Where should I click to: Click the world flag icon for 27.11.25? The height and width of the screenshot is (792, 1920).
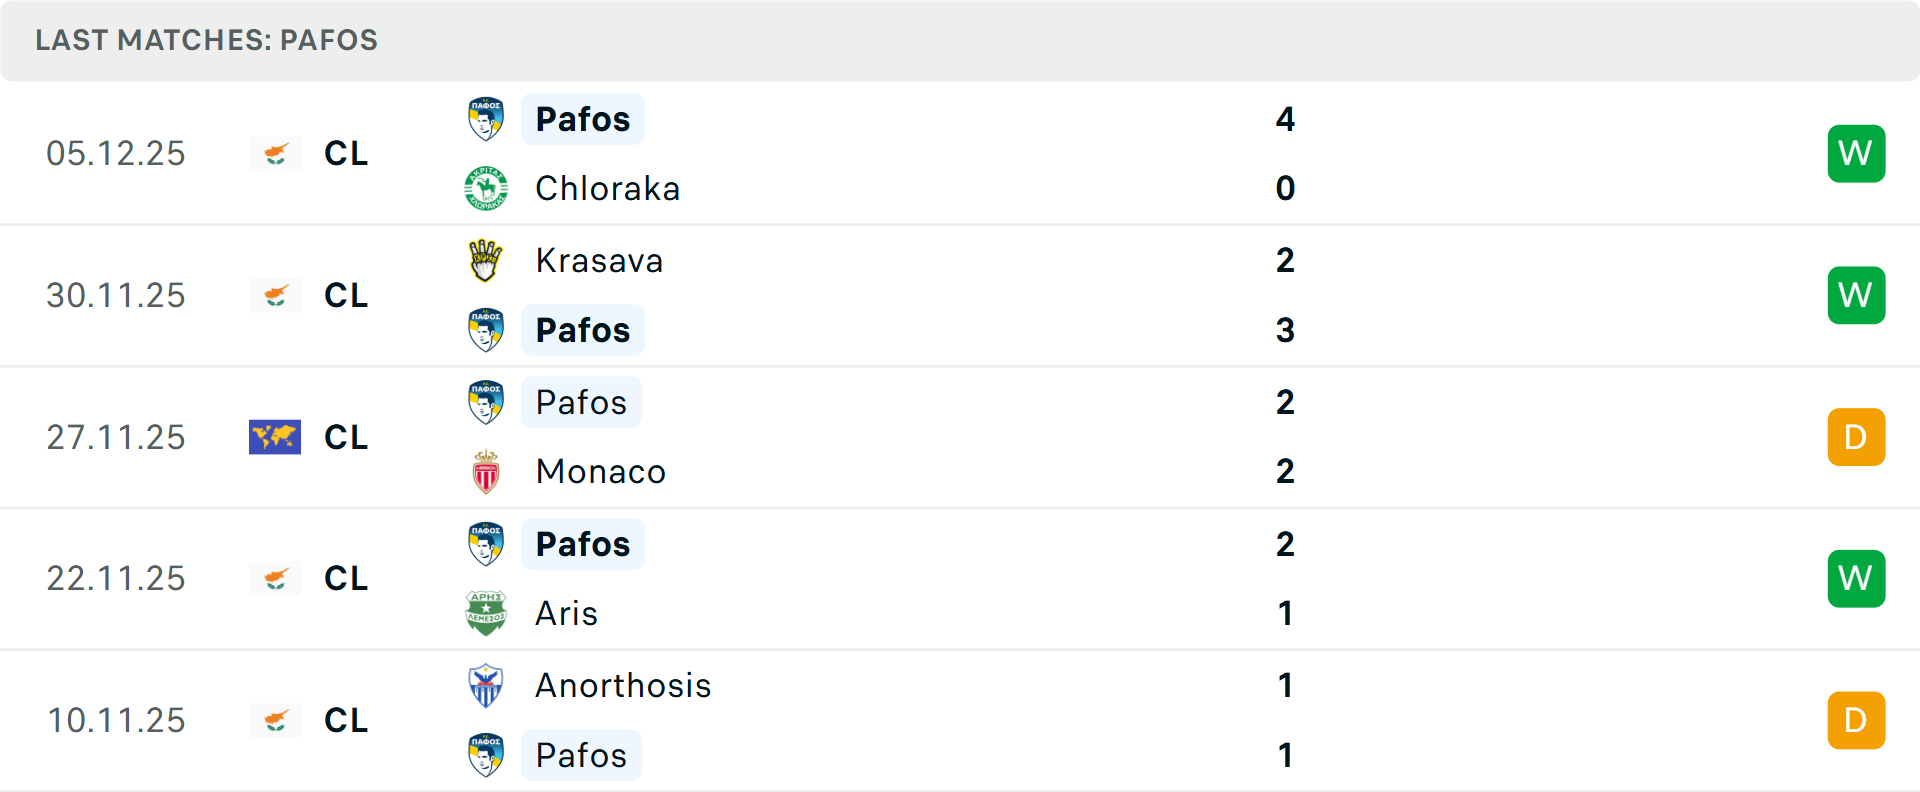coord(275,437)
